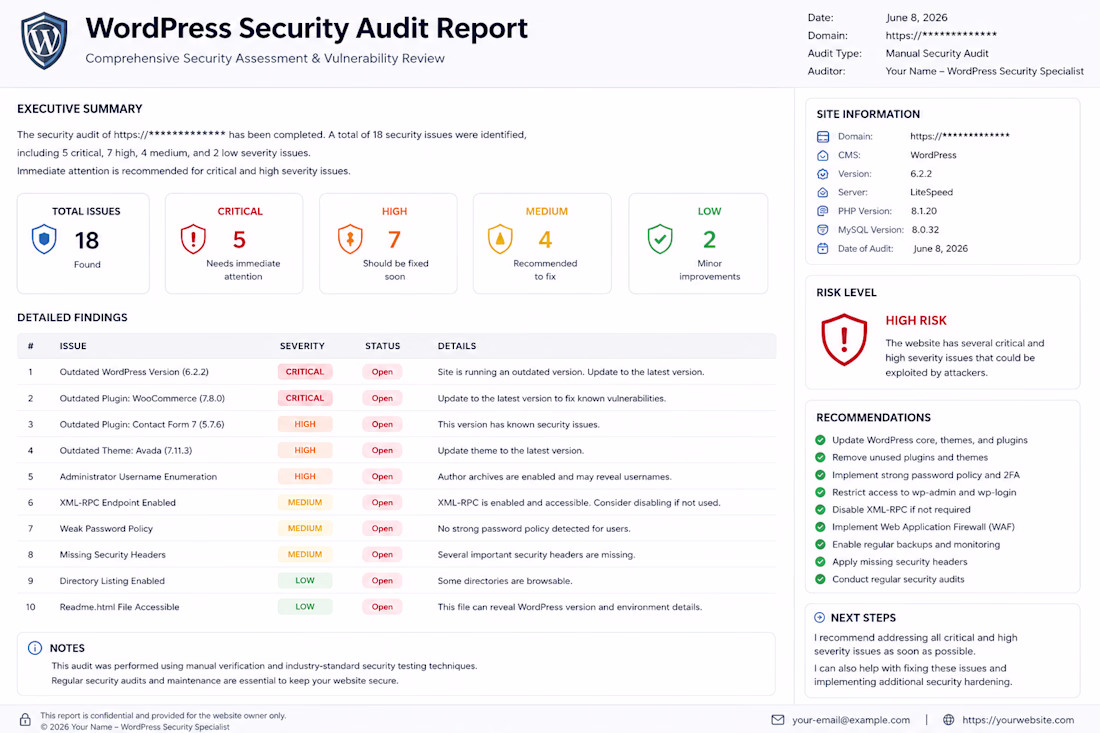Image resolution: width=1100 pixels, height=733 pixels.
Task: Click the orange High severity shield icon
Action: pos(350,239)
